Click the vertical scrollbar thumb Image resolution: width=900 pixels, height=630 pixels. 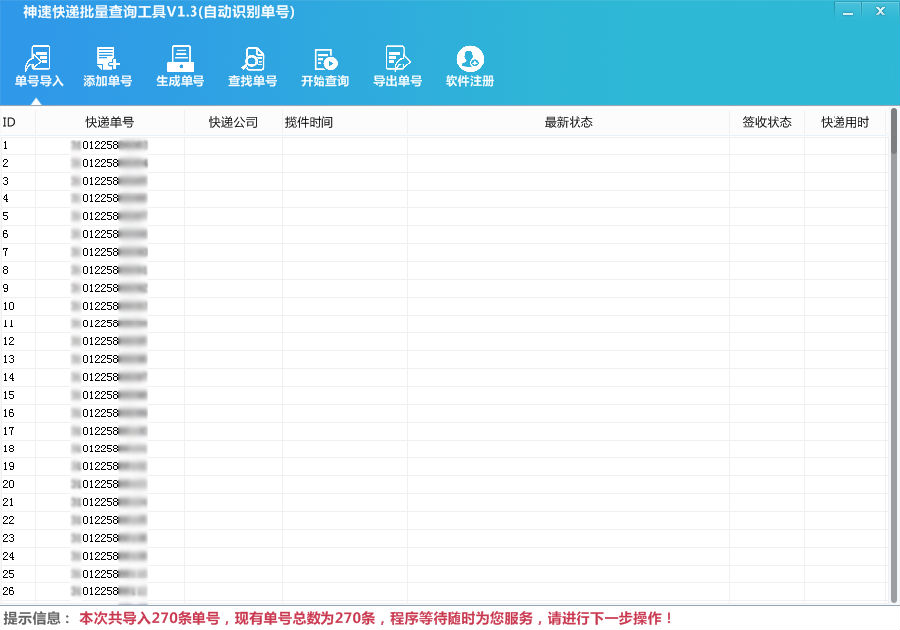[894, 131]
